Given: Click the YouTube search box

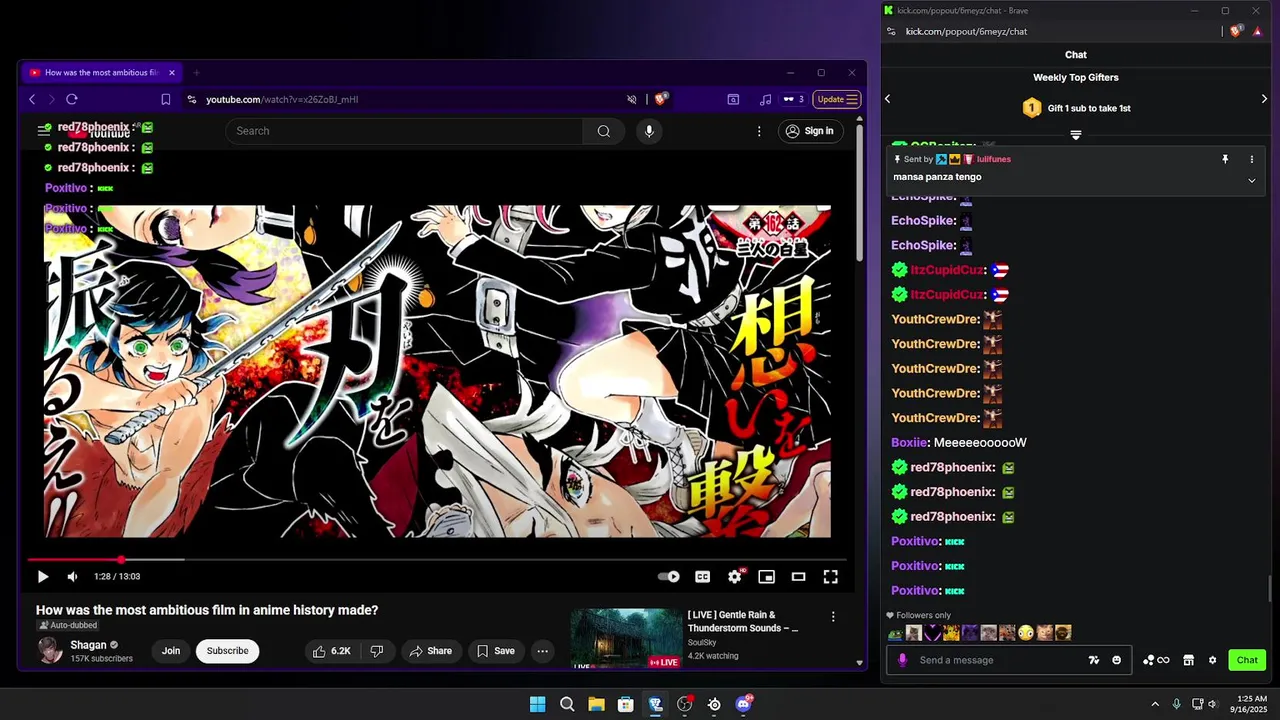Looking at the screenshot, I should (404, 131).
